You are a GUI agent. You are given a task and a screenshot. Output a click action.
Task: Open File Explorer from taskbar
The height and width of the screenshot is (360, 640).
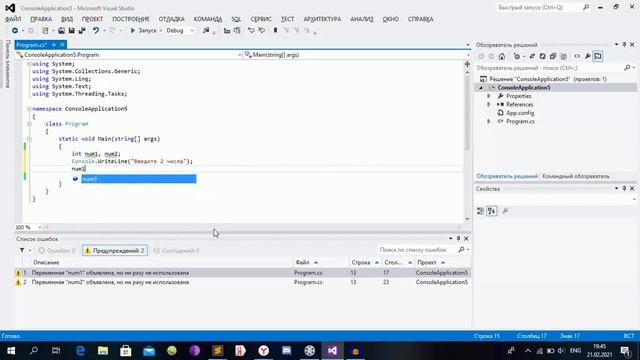pyautogui.click(x=103, y=351)
